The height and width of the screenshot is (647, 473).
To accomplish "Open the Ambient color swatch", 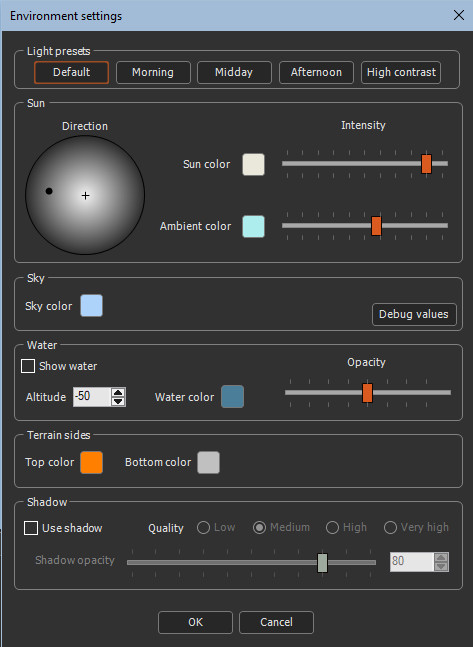I will coord(253,226).
